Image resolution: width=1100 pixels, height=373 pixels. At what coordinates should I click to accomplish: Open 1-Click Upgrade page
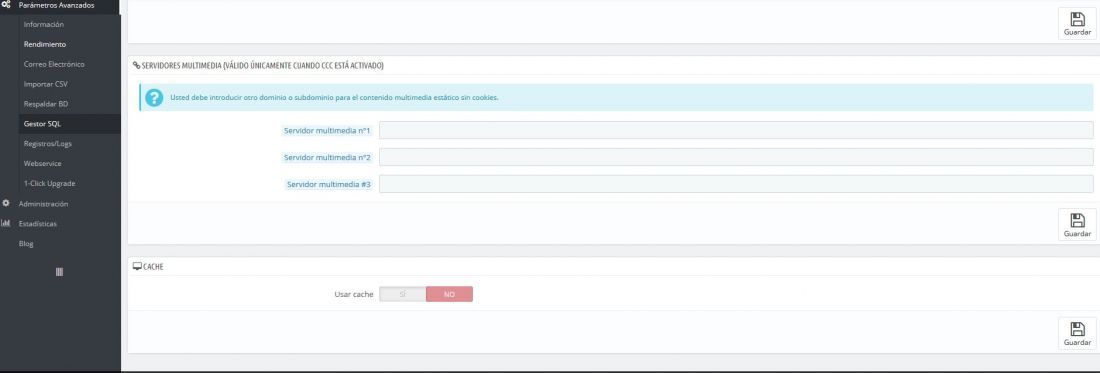coord(49,184)
